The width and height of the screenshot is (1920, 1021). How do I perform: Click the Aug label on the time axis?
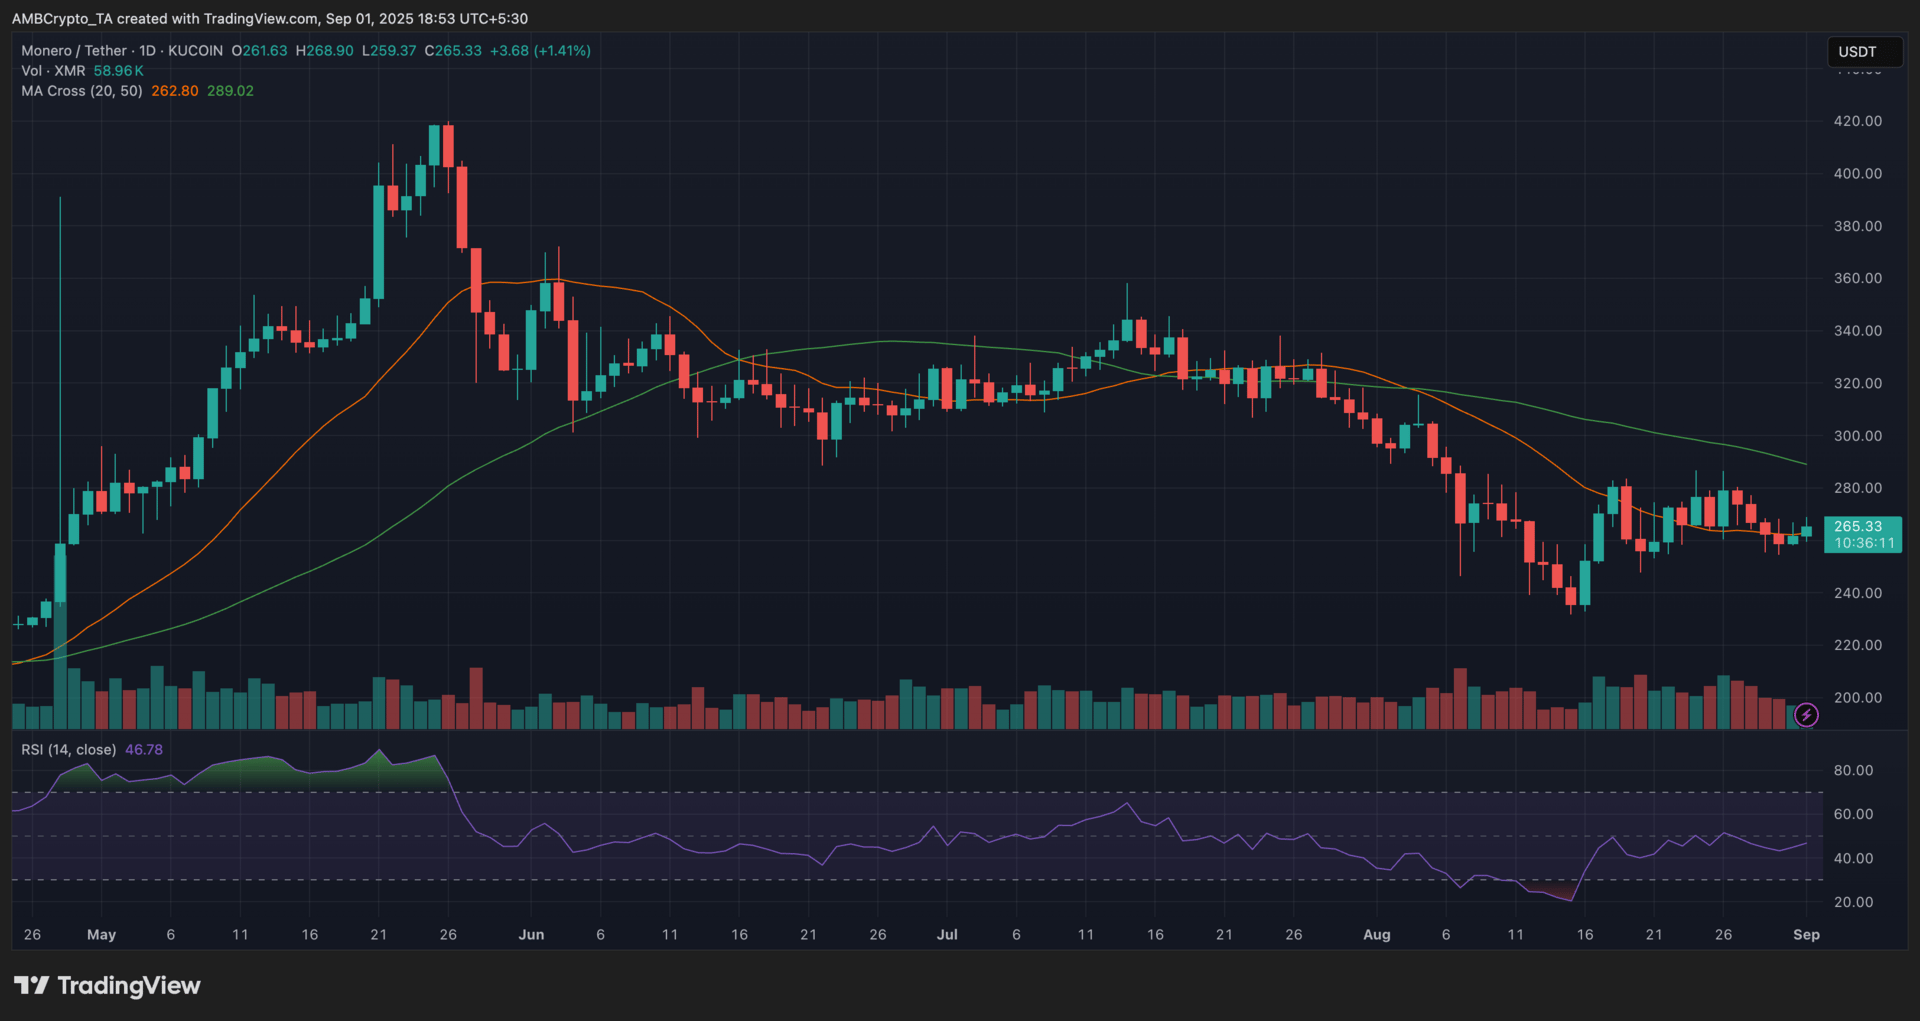click(x=1377, y=935)
